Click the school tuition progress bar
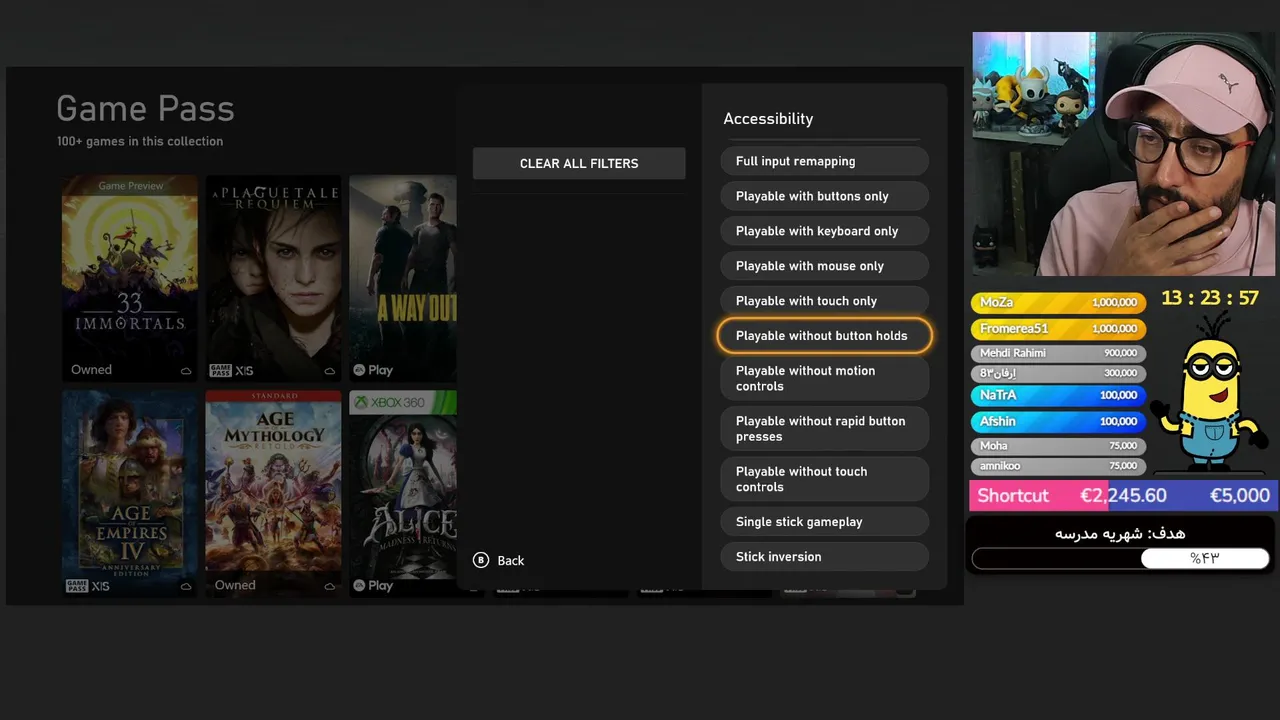This screenshot has width=1280, height=720. coord(1120,558)
